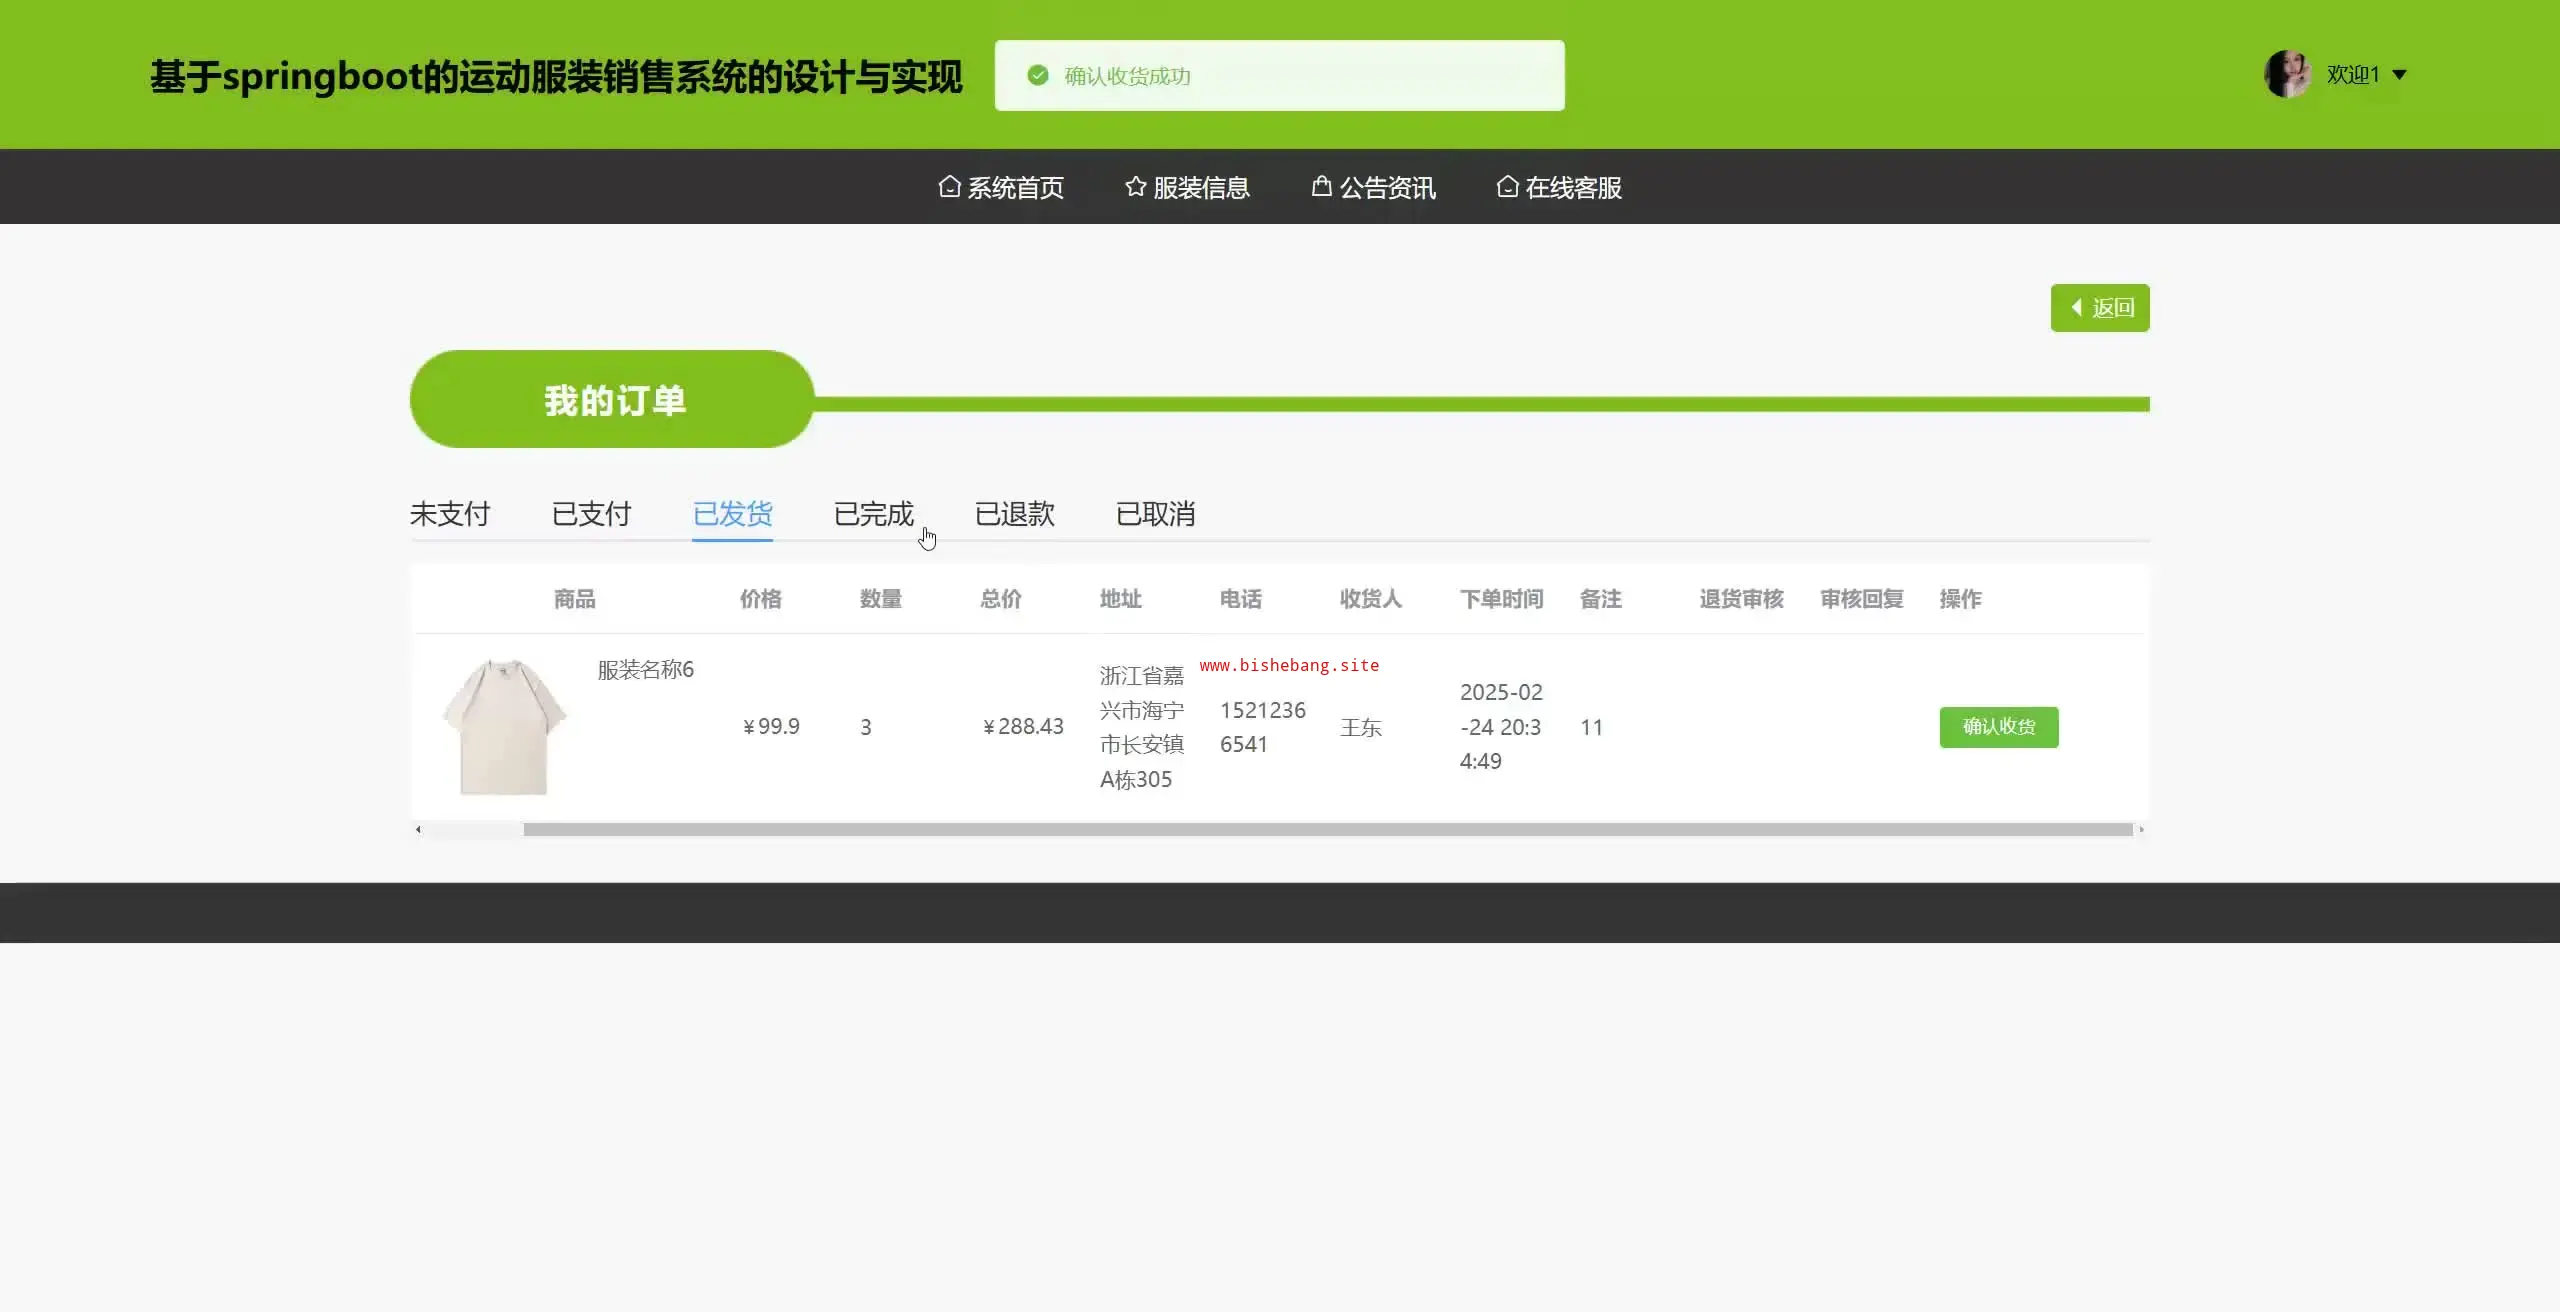Screen dimensions: 2560x1312
Task: Open the 服装名称6 product name
Action: (645, 670)
